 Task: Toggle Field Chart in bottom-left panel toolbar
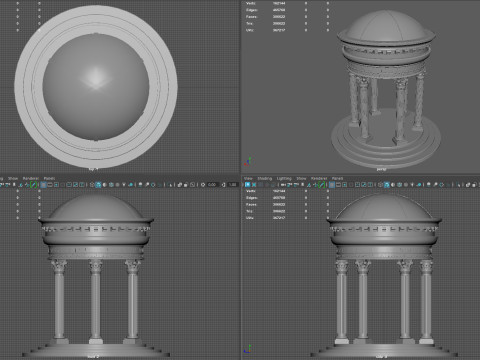click(x=69, y=185)
